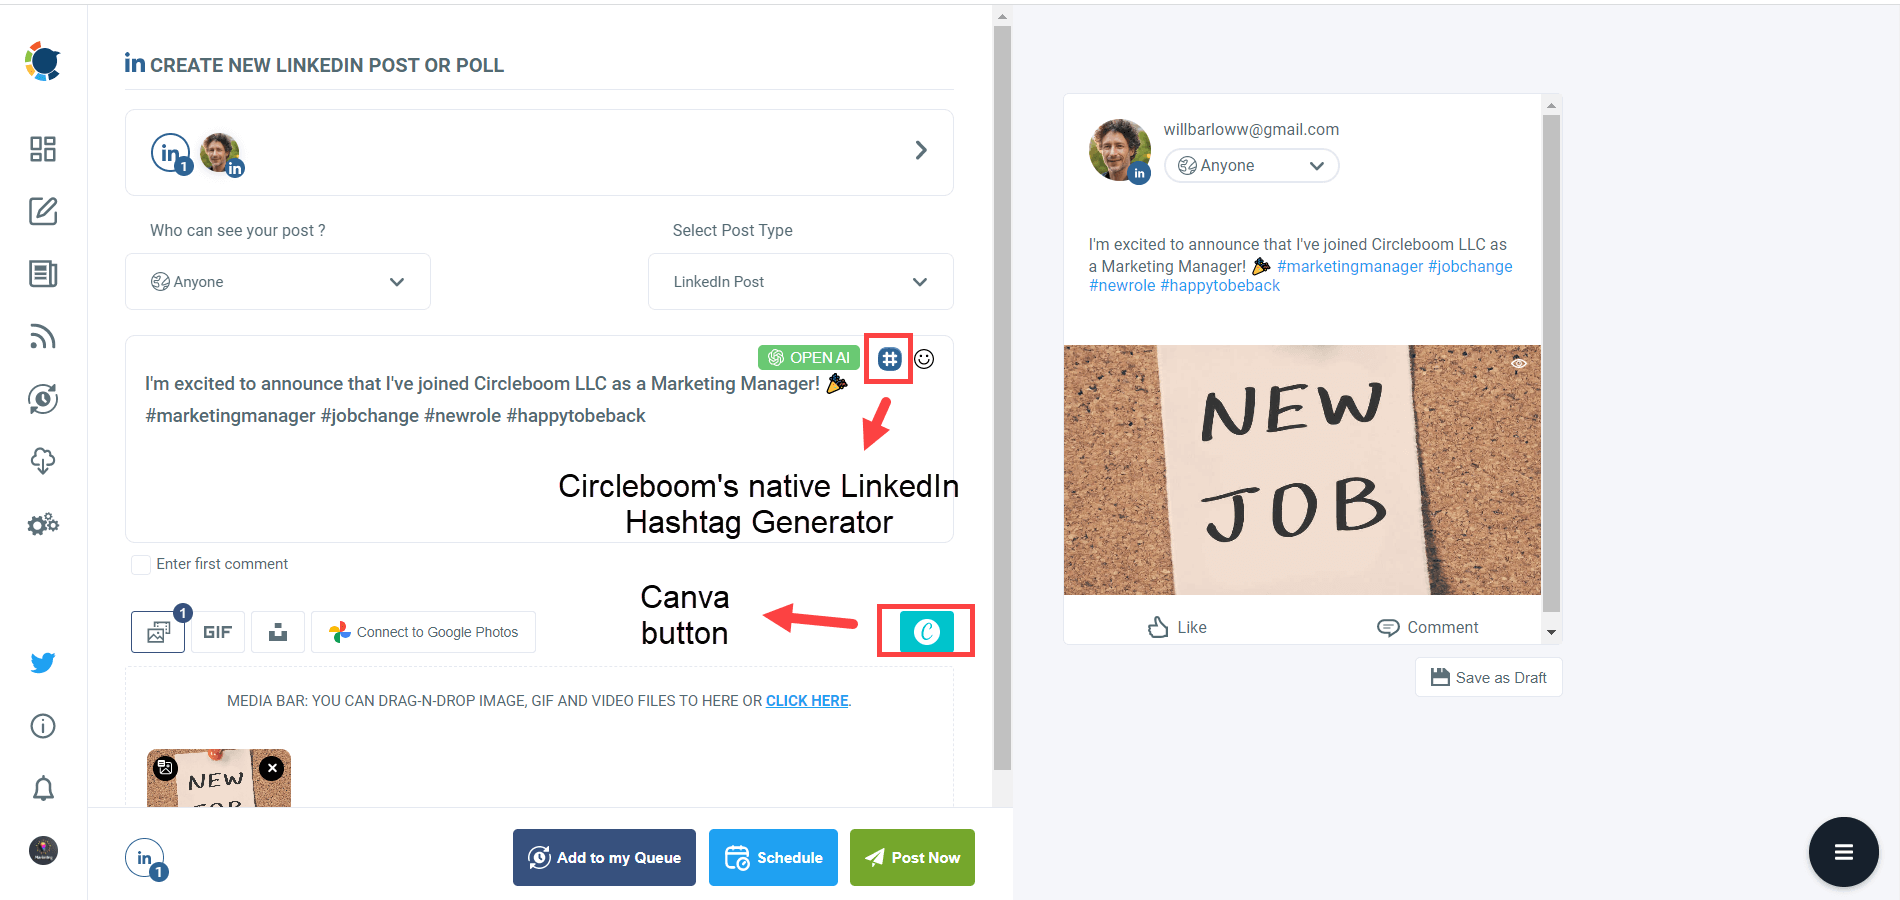Image resolution: width=1900 pixels, height=900 pixels.
Task: Enable the Enter first comment checkbox
Action: (140, 564)
